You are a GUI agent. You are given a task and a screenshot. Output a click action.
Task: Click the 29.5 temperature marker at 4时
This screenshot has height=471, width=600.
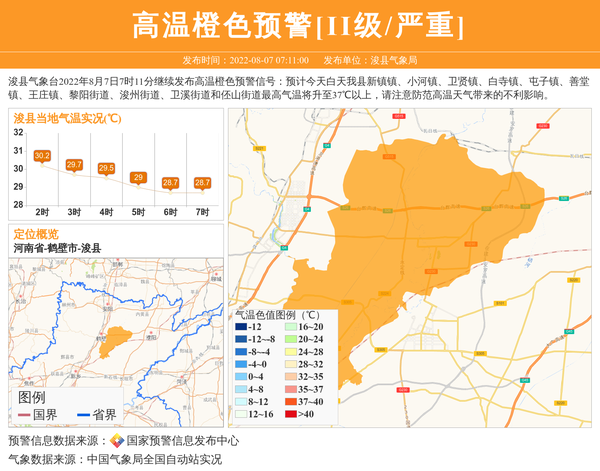pos(106,168)
